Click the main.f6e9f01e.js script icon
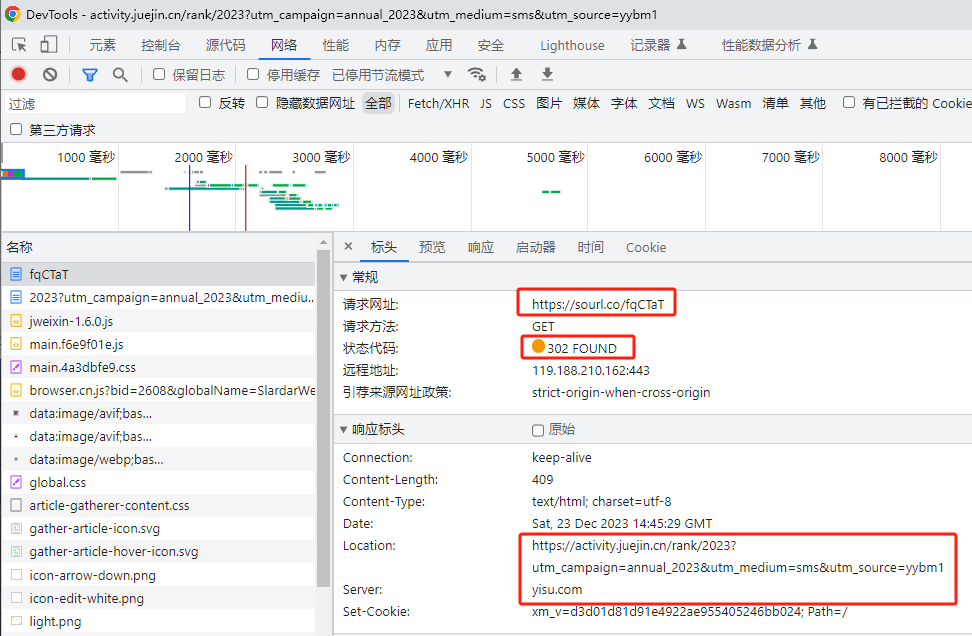The height and width of the screenshot is (636, 972). click(16, 344)
